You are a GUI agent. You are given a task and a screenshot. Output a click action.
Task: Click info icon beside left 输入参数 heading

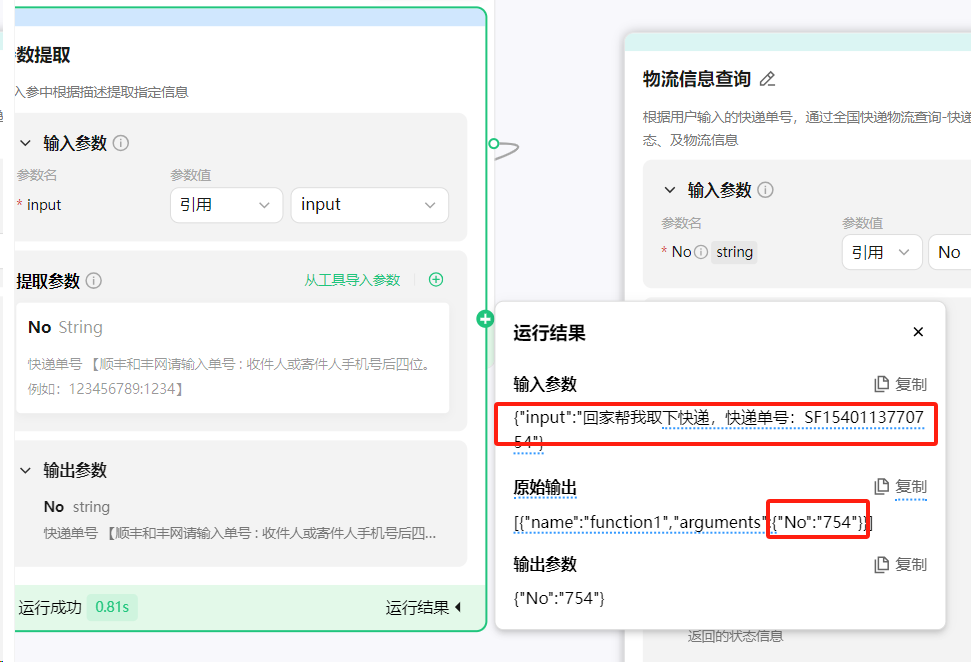tap(121, 143)
